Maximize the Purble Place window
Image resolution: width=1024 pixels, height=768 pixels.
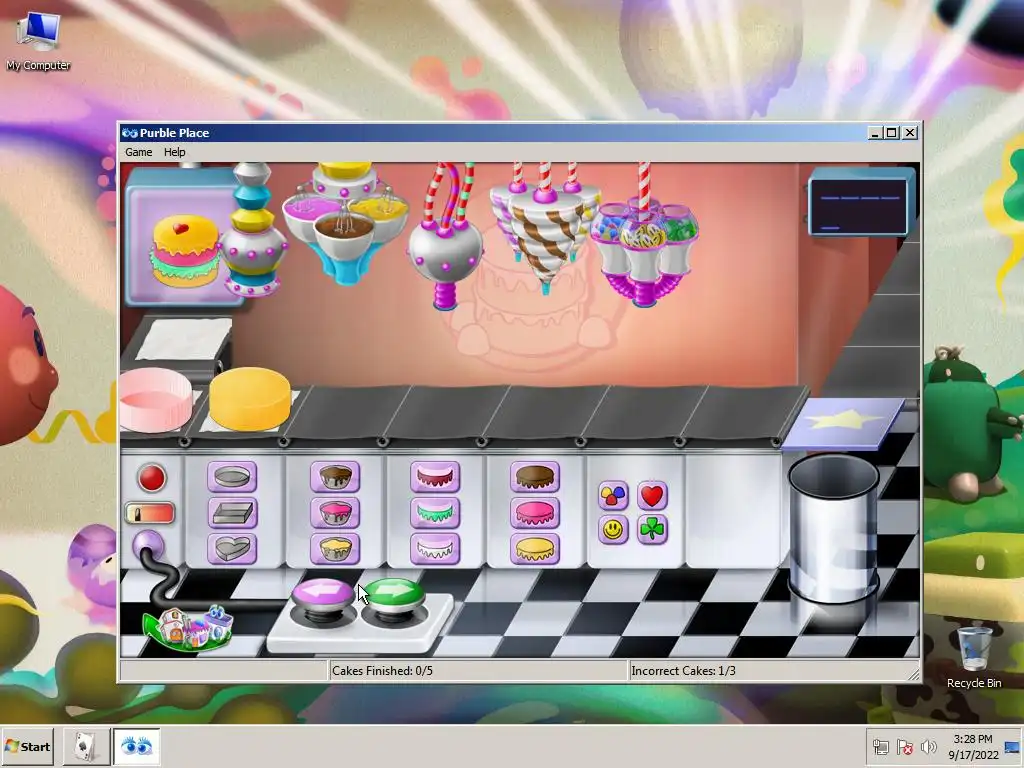click(892, 133)
